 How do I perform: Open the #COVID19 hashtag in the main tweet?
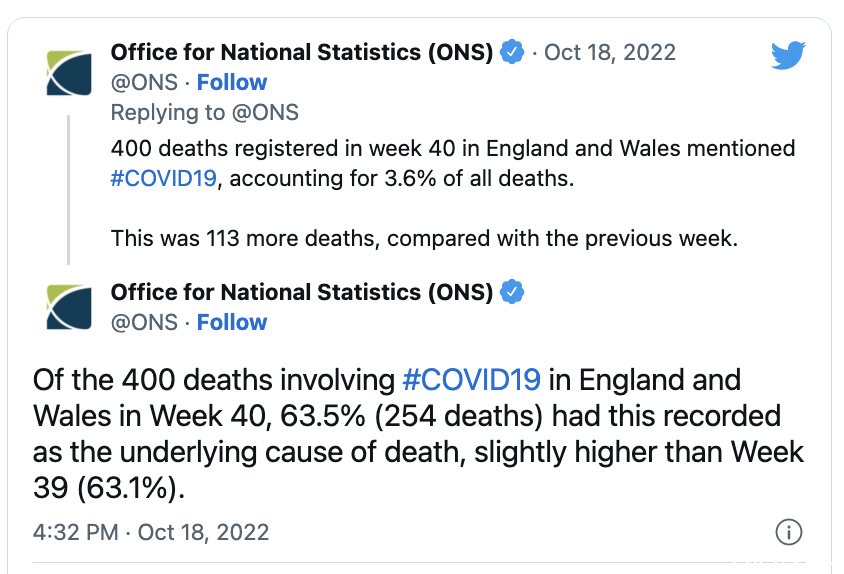pyautogui.click(x=472, y=380)
